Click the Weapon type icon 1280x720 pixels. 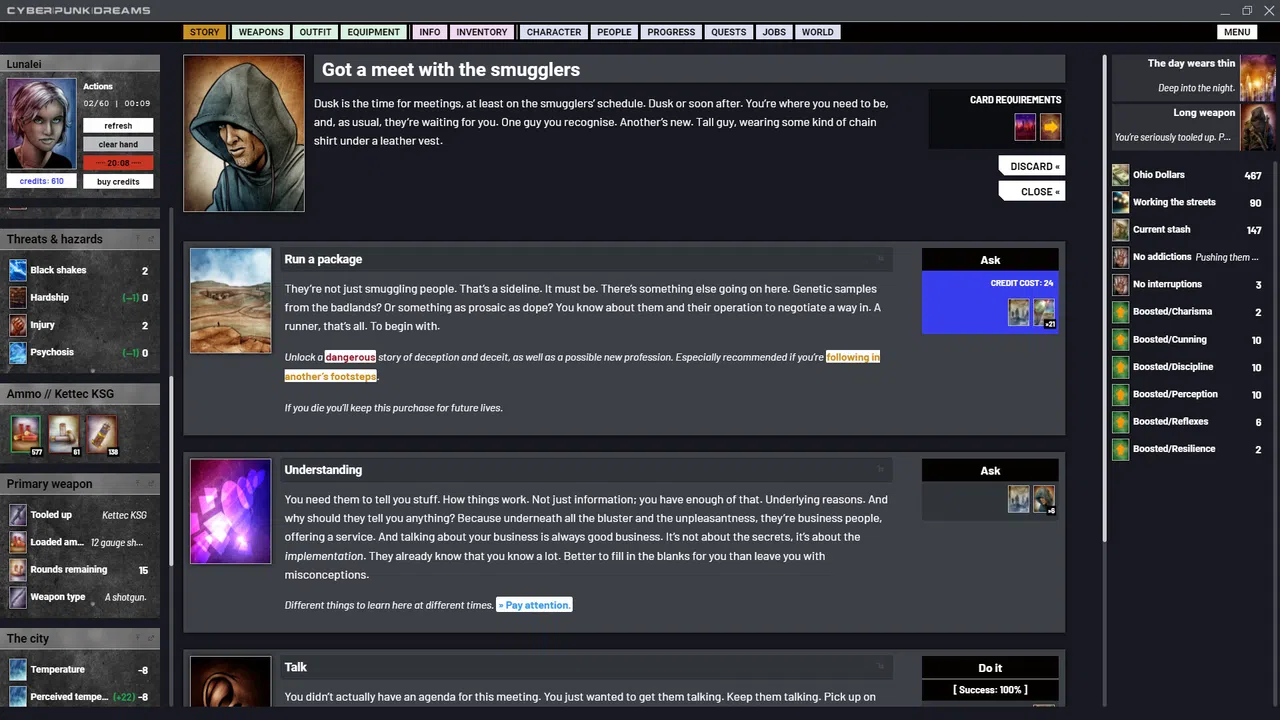(x=18, y=597)
